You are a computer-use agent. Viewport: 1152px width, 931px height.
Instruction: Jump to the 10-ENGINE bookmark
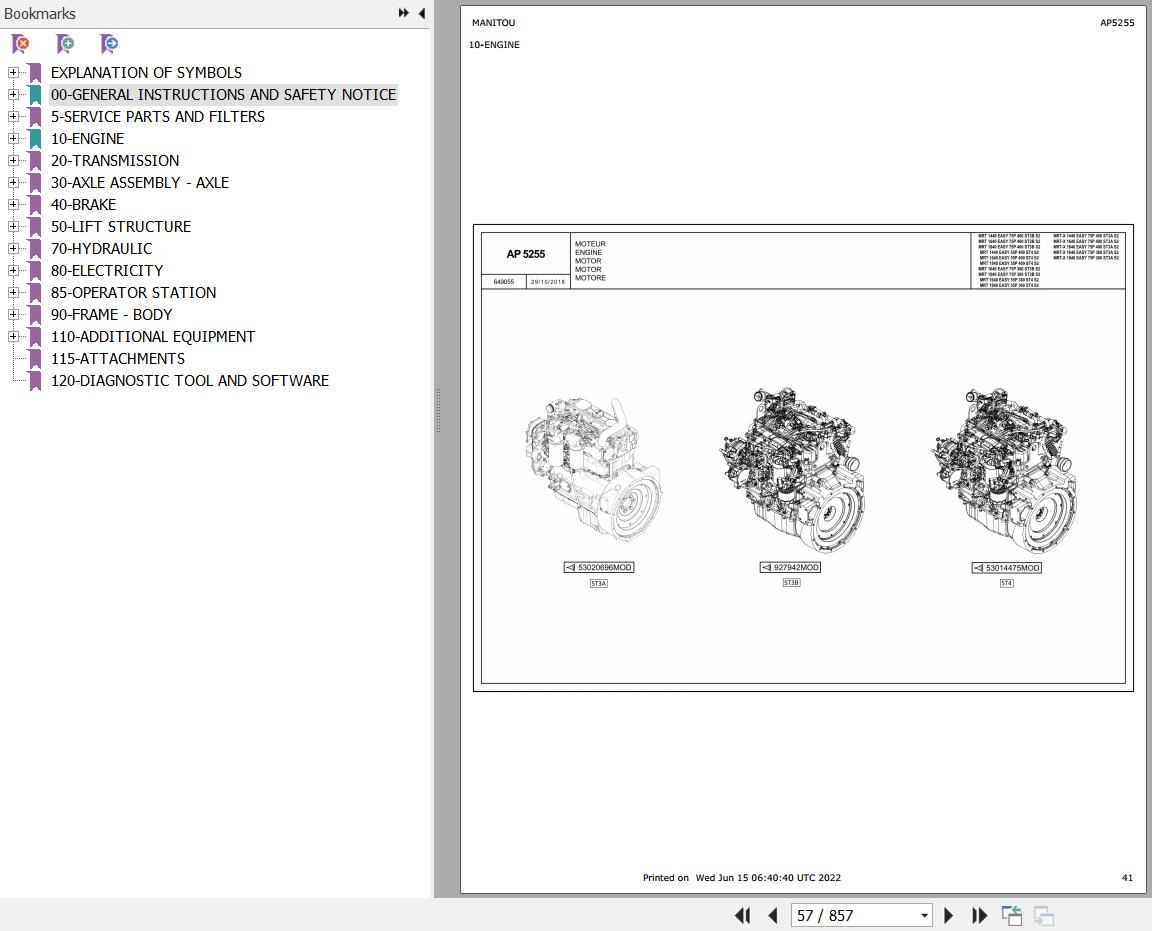pos(87,139)
